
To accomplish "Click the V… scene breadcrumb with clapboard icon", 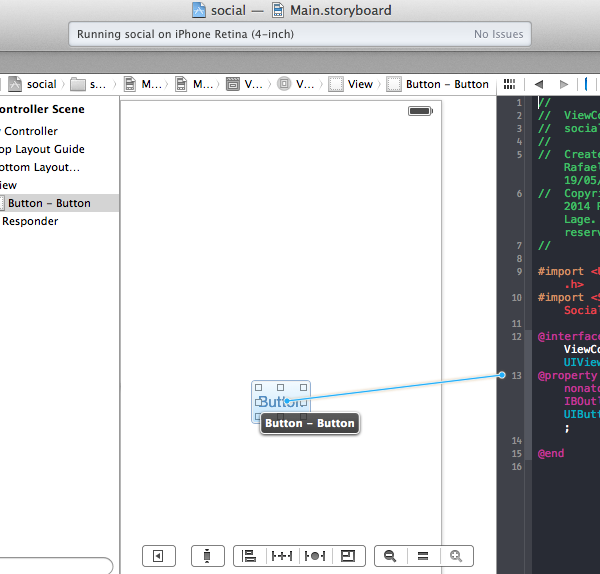I will [x=245, y=84].
